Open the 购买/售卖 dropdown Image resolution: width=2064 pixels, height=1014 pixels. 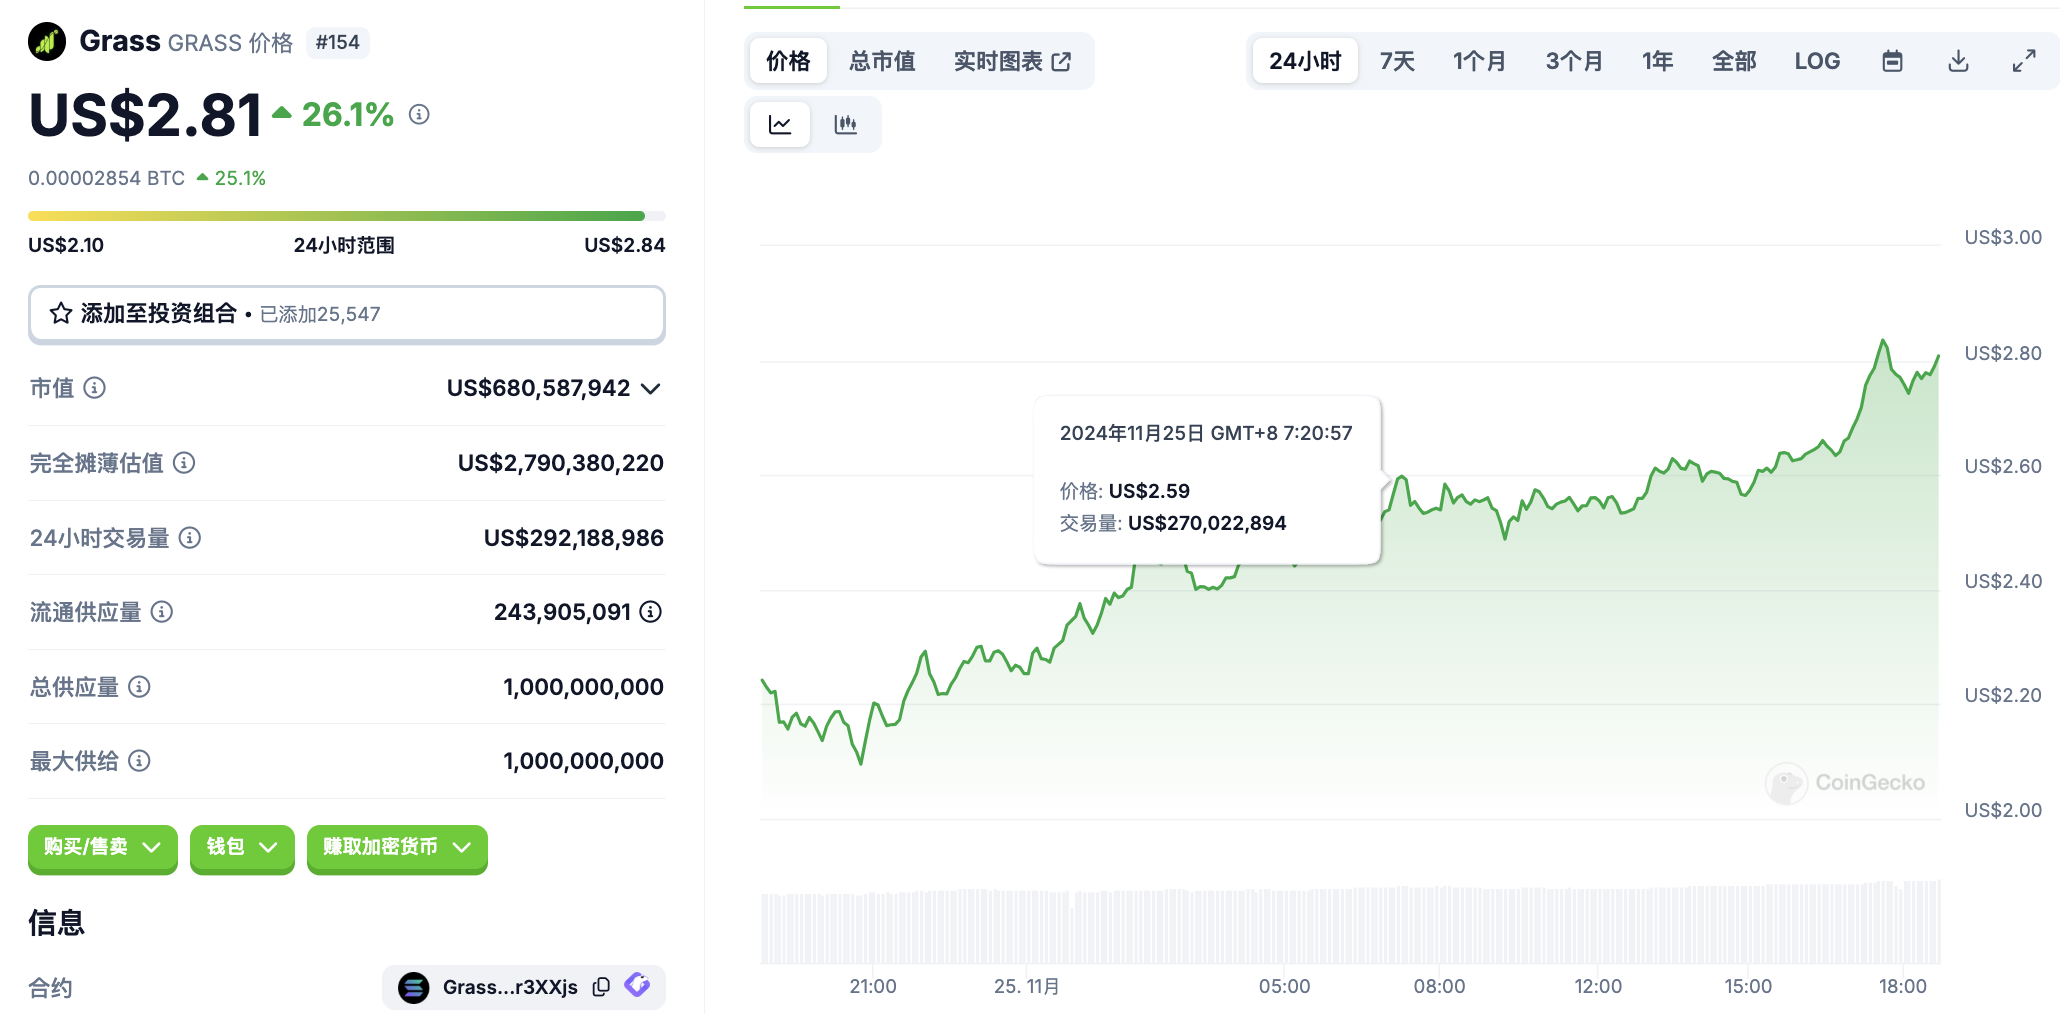[102, 848]
